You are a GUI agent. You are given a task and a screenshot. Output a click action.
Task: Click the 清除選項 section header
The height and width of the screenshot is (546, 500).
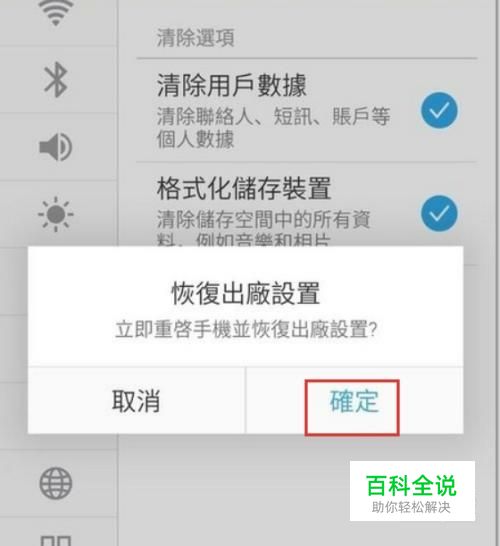(x=195, y=38)
